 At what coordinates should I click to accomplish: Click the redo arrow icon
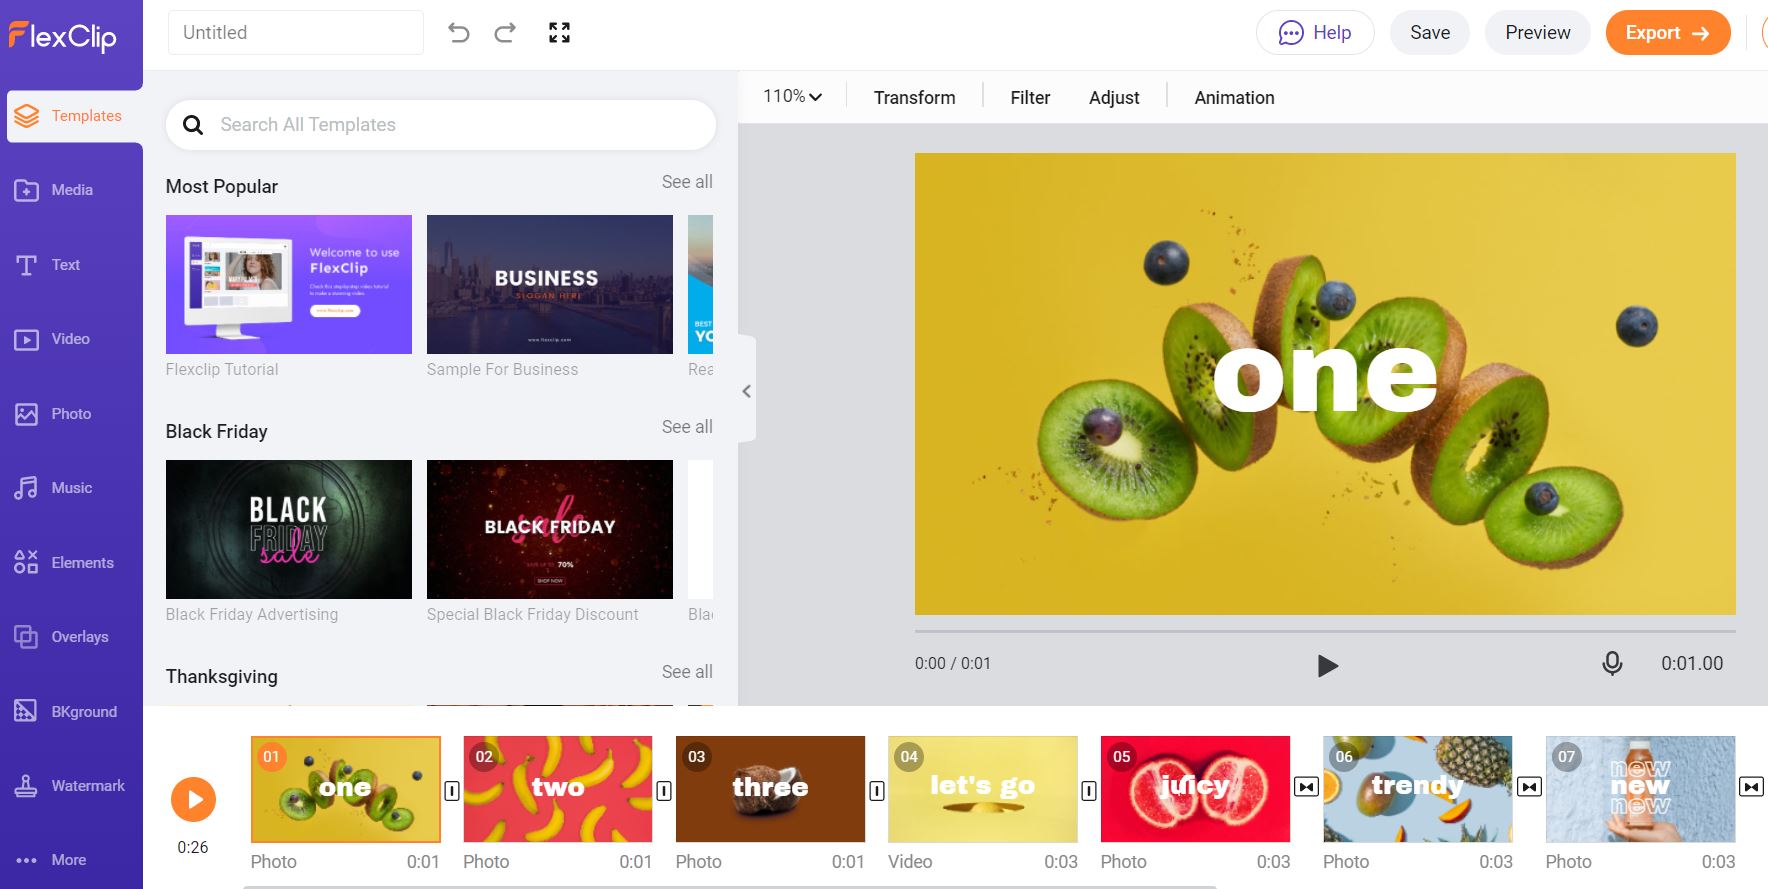point(505,33)
